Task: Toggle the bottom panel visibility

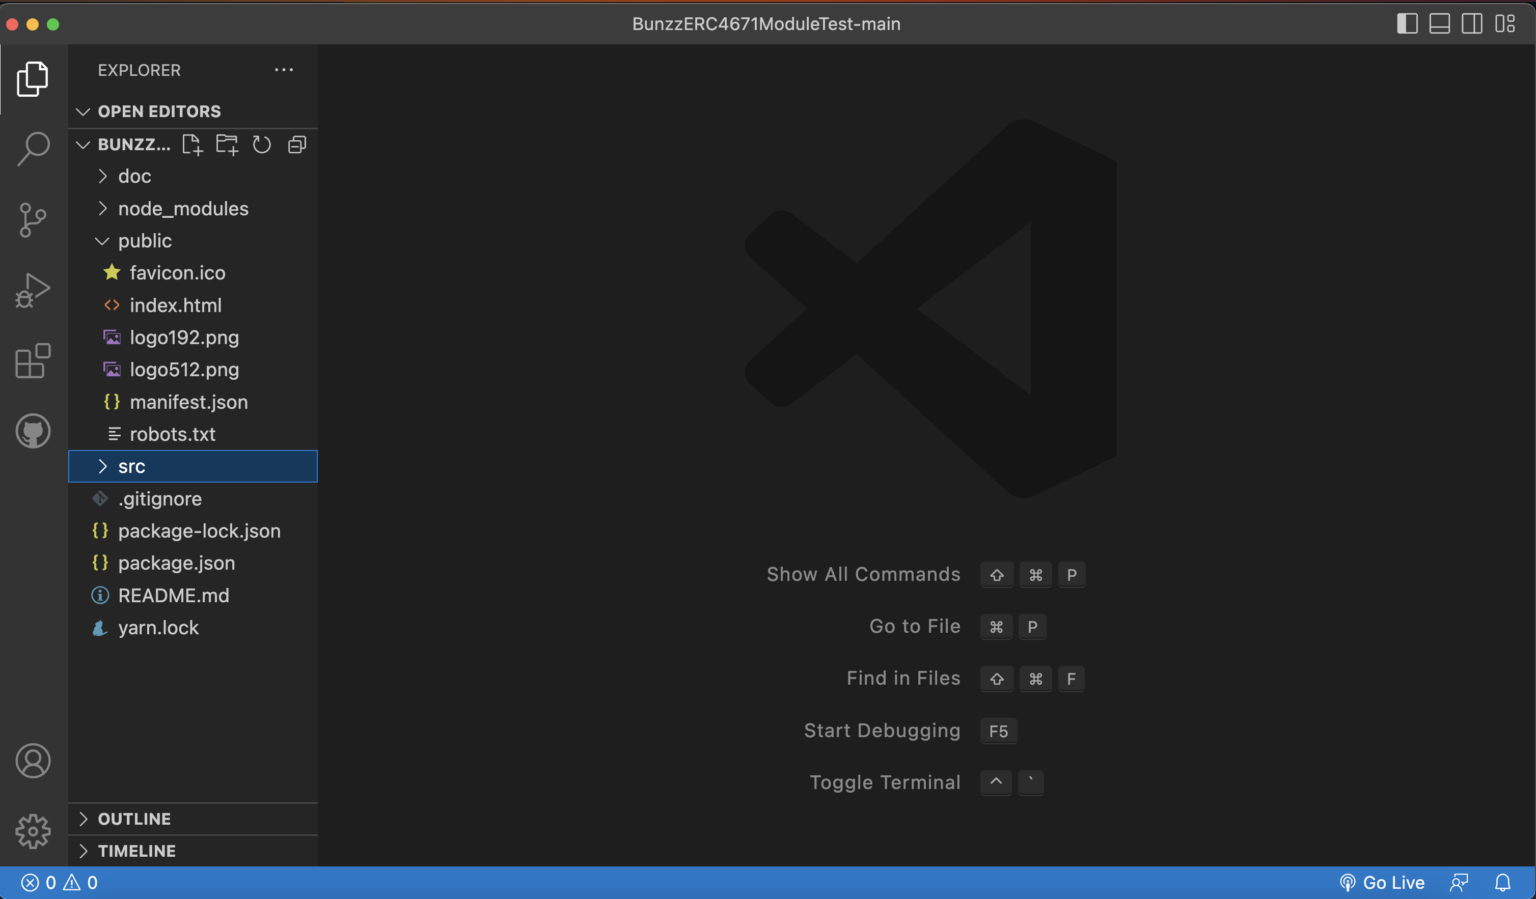Action: [x=1439, y=24]
